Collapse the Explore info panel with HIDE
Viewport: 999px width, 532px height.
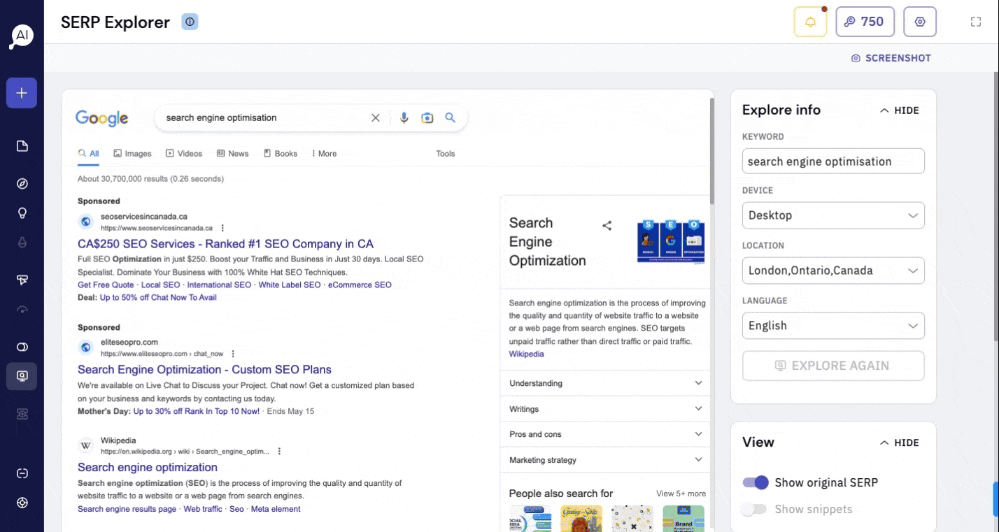click(x=899, y=111)
